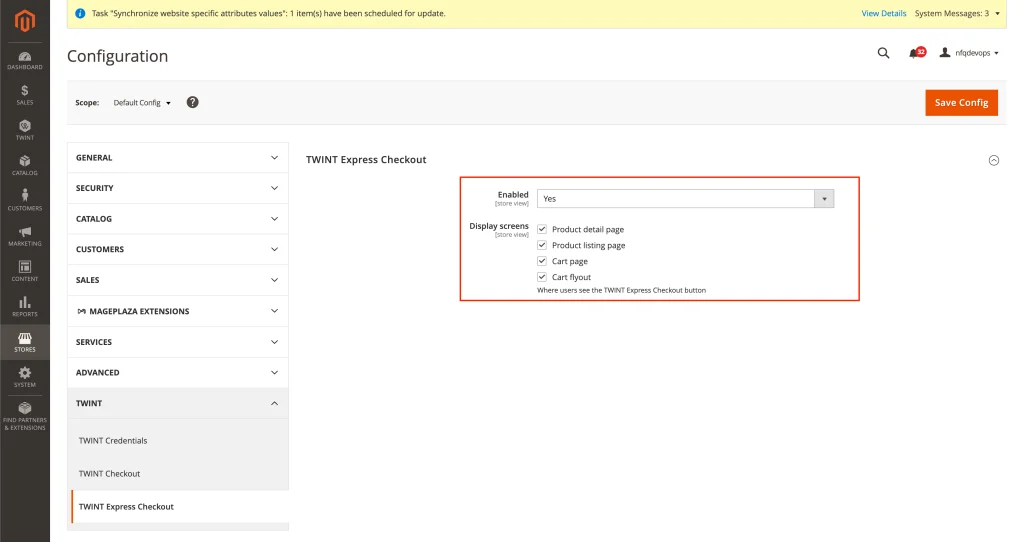Open the TWINT sidebar icon

[x=25, y=131]
